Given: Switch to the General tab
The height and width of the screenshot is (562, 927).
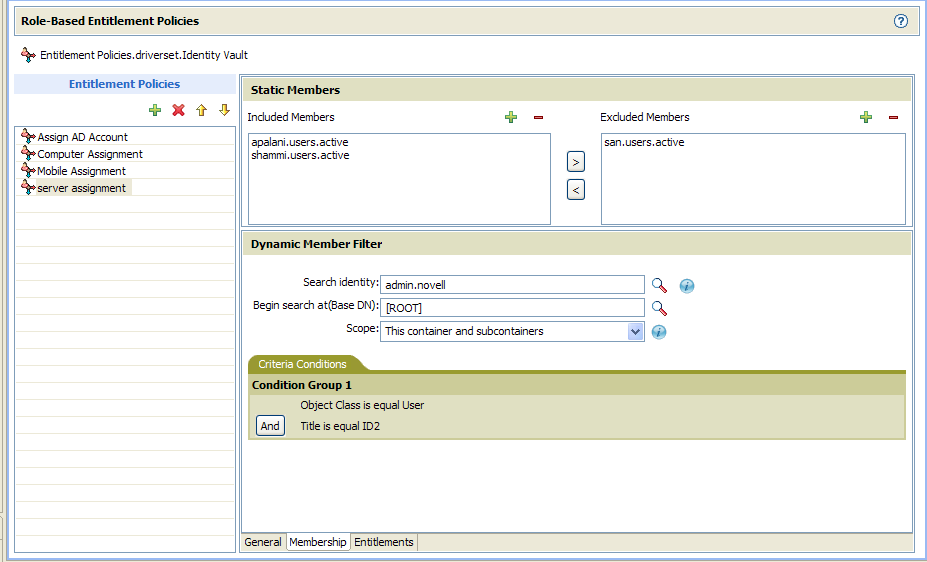Looking at the screenshot, I should point(263,542).
